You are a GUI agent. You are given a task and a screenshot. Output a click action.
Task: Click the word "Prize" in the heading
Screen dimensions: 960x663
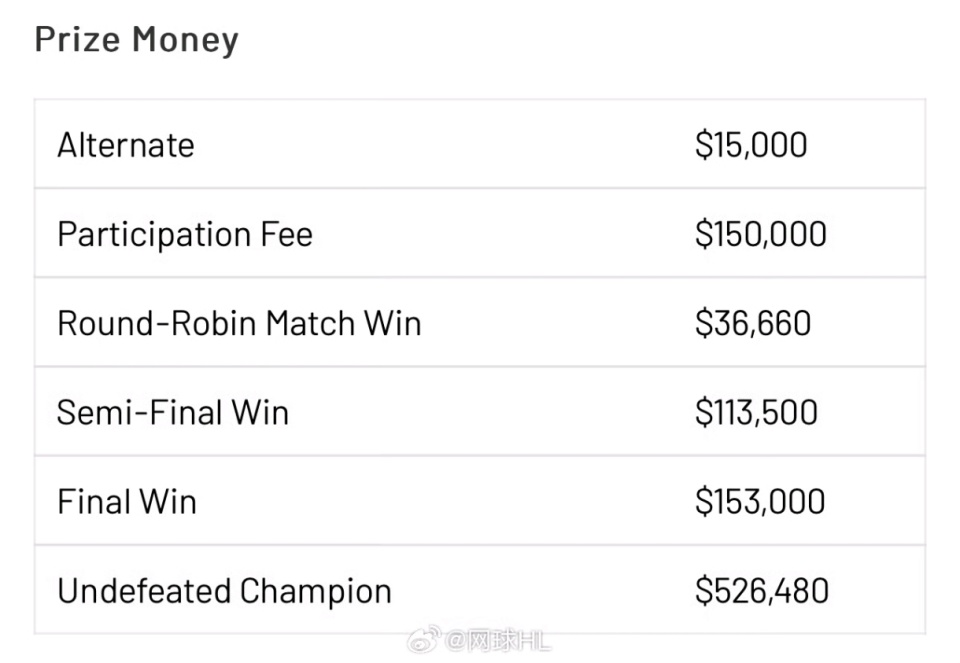point(76,39)
